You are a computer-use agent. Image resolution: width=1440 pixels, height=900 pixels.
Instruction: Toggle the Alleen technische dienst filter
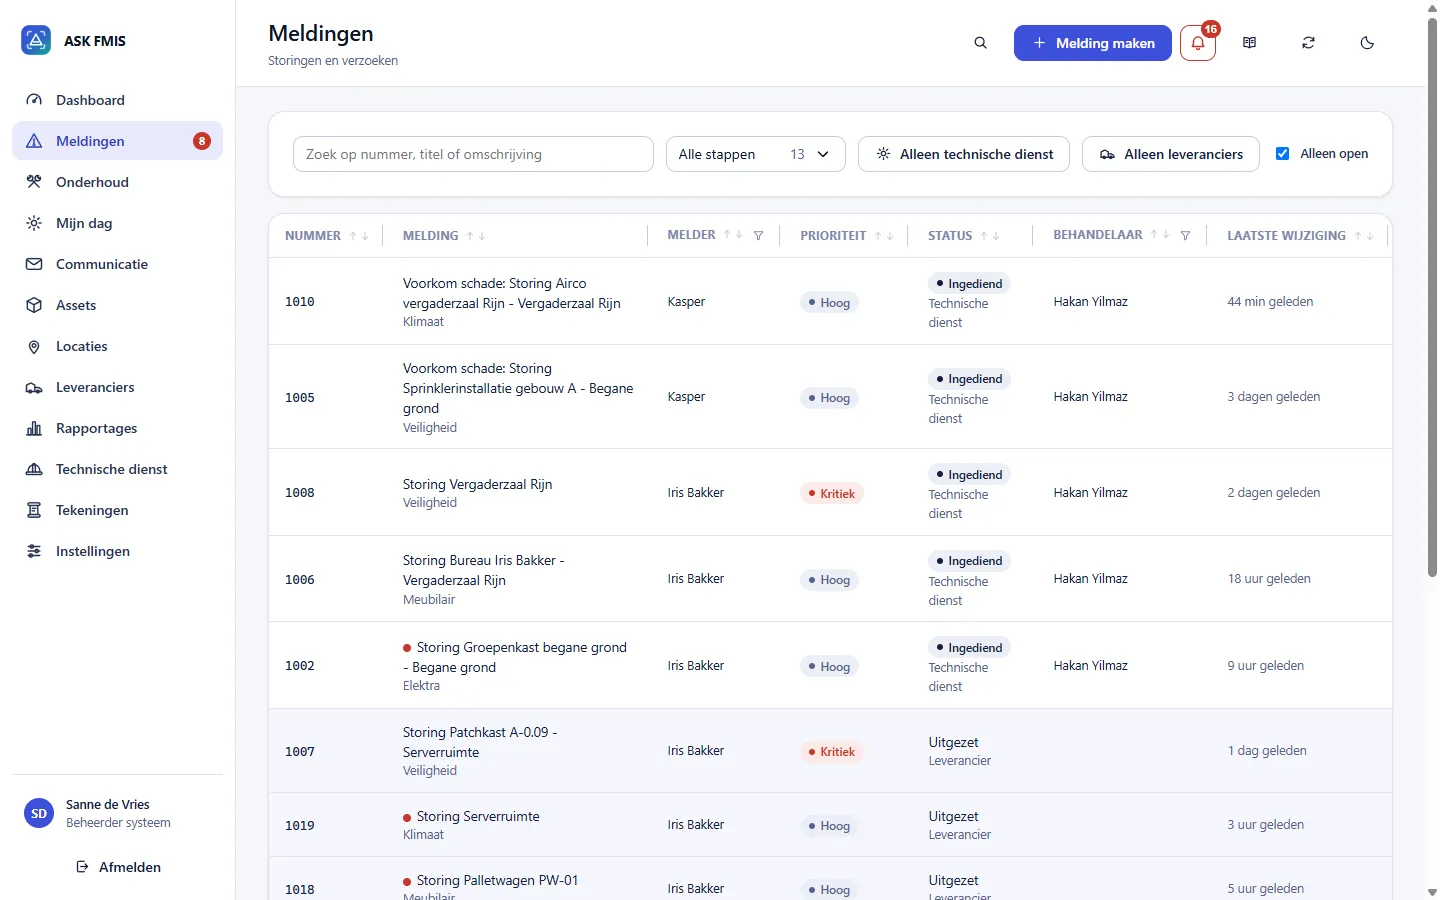(964, 154)
